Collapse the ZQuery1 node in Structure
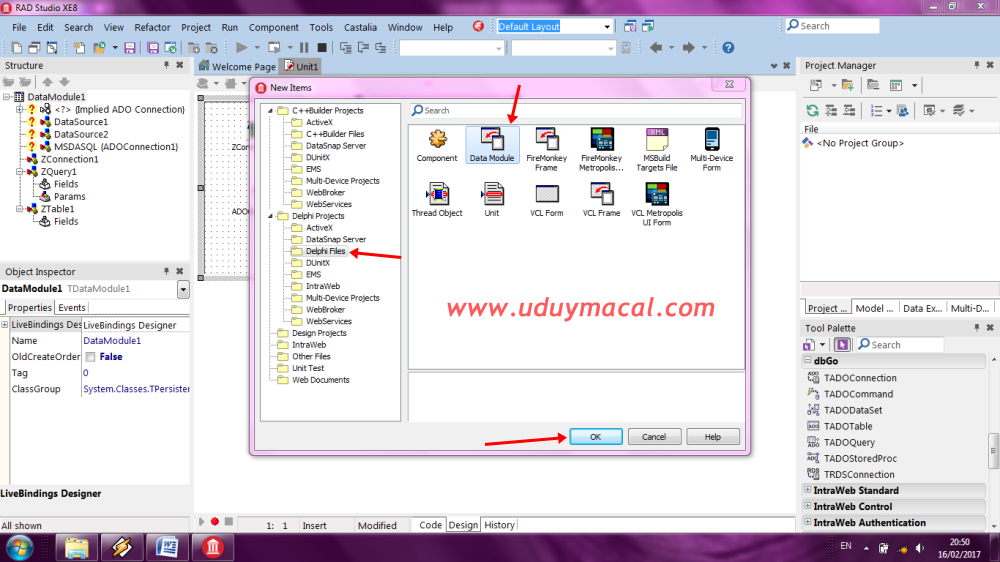1000x562 pixels. coord(20,172)
